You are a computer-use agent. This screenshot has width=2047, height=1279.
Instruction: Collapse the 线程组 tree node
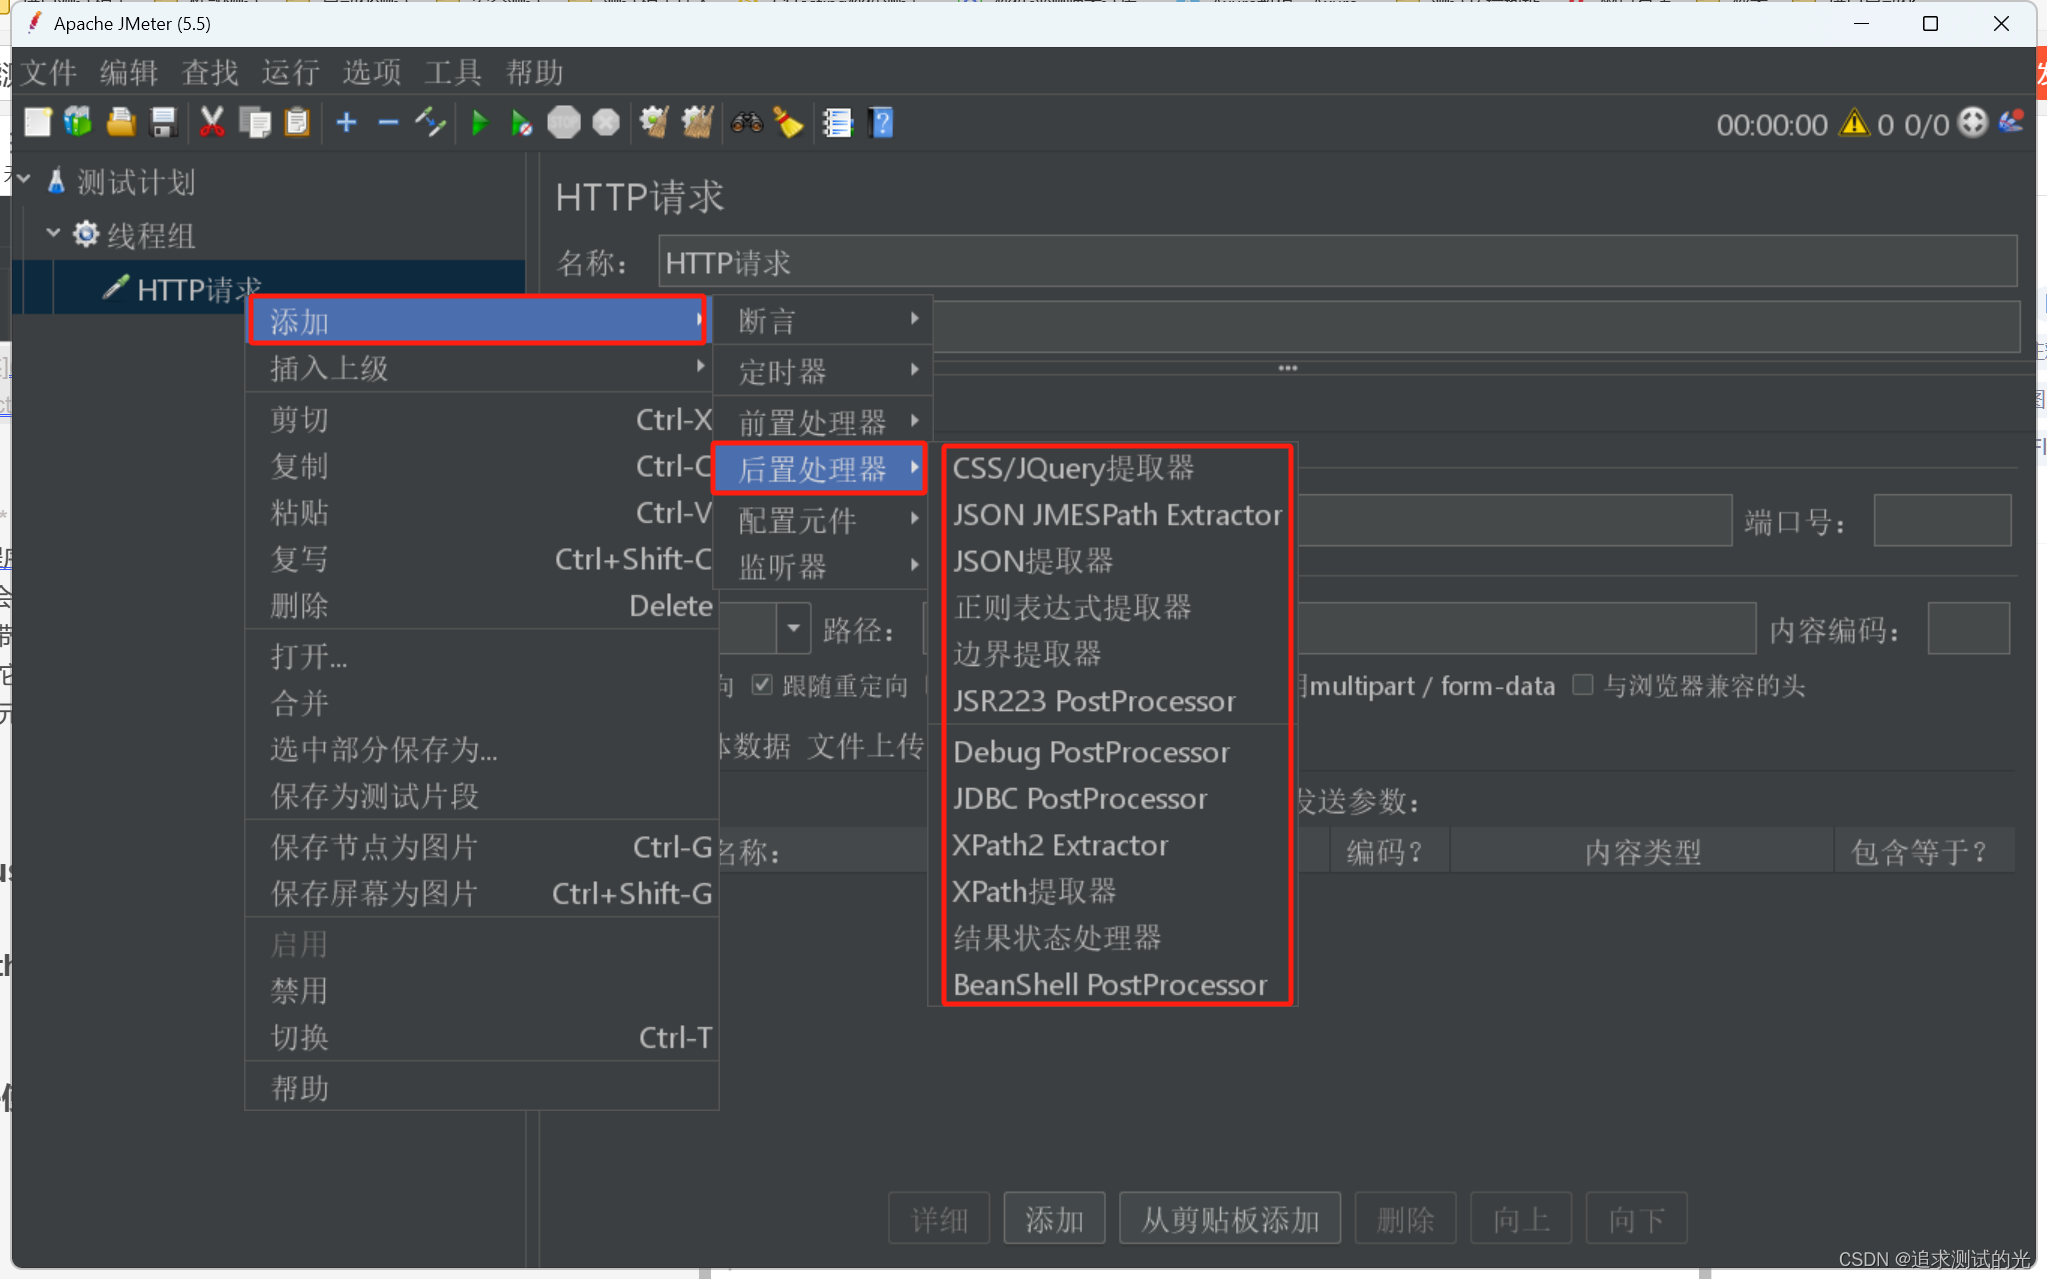pos(54,234)
